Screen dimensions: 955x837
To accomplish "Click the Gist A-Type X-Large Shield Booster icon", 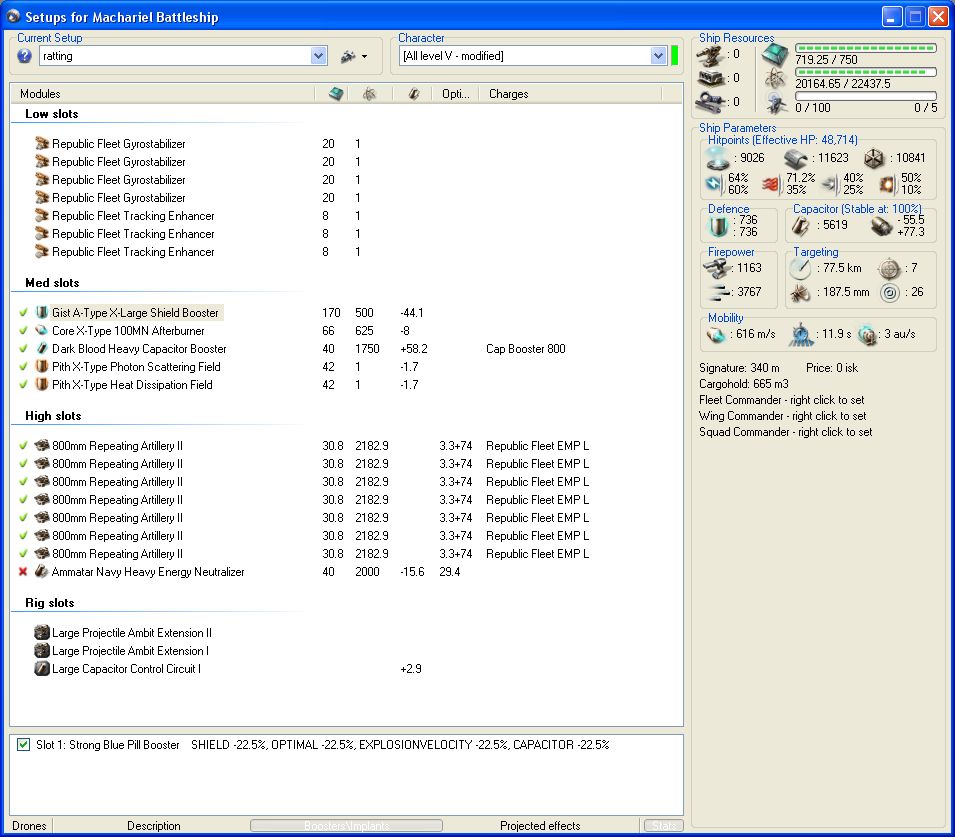I will coord(42,313).
